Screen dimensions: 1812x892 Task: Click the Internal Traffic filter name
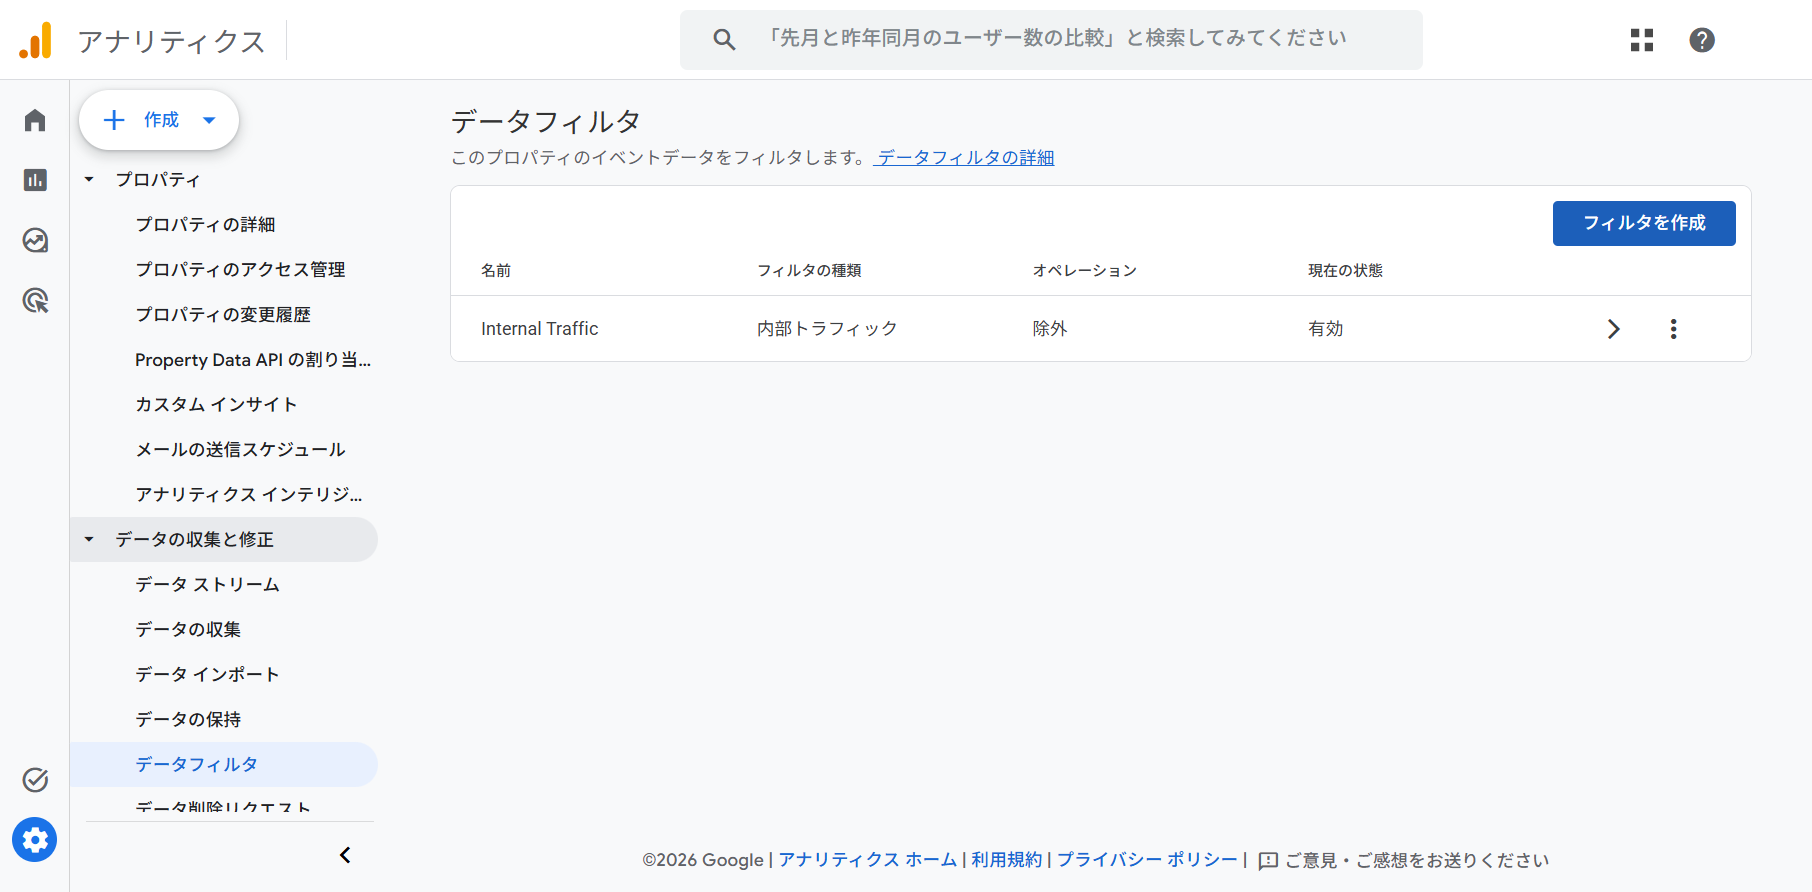tap(539, 329)
